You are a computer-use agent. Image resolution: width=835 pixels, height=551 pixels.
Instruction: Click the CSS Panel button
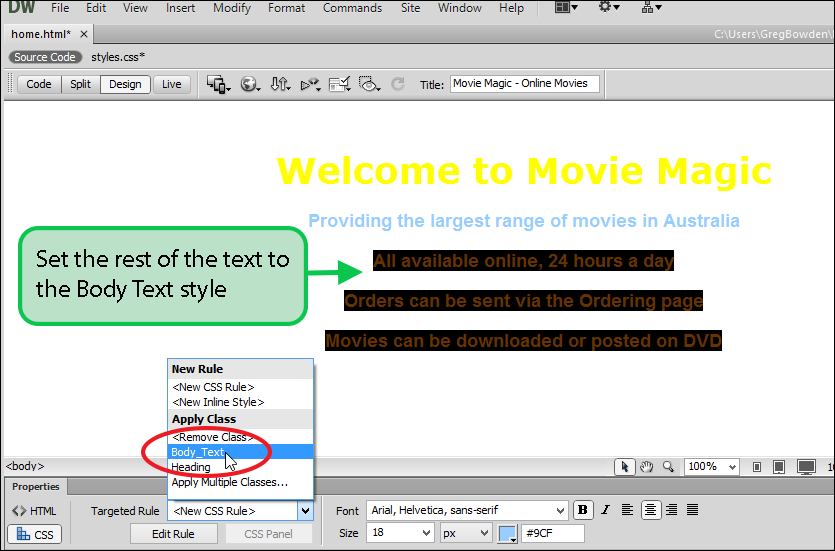tap(268, 534)
